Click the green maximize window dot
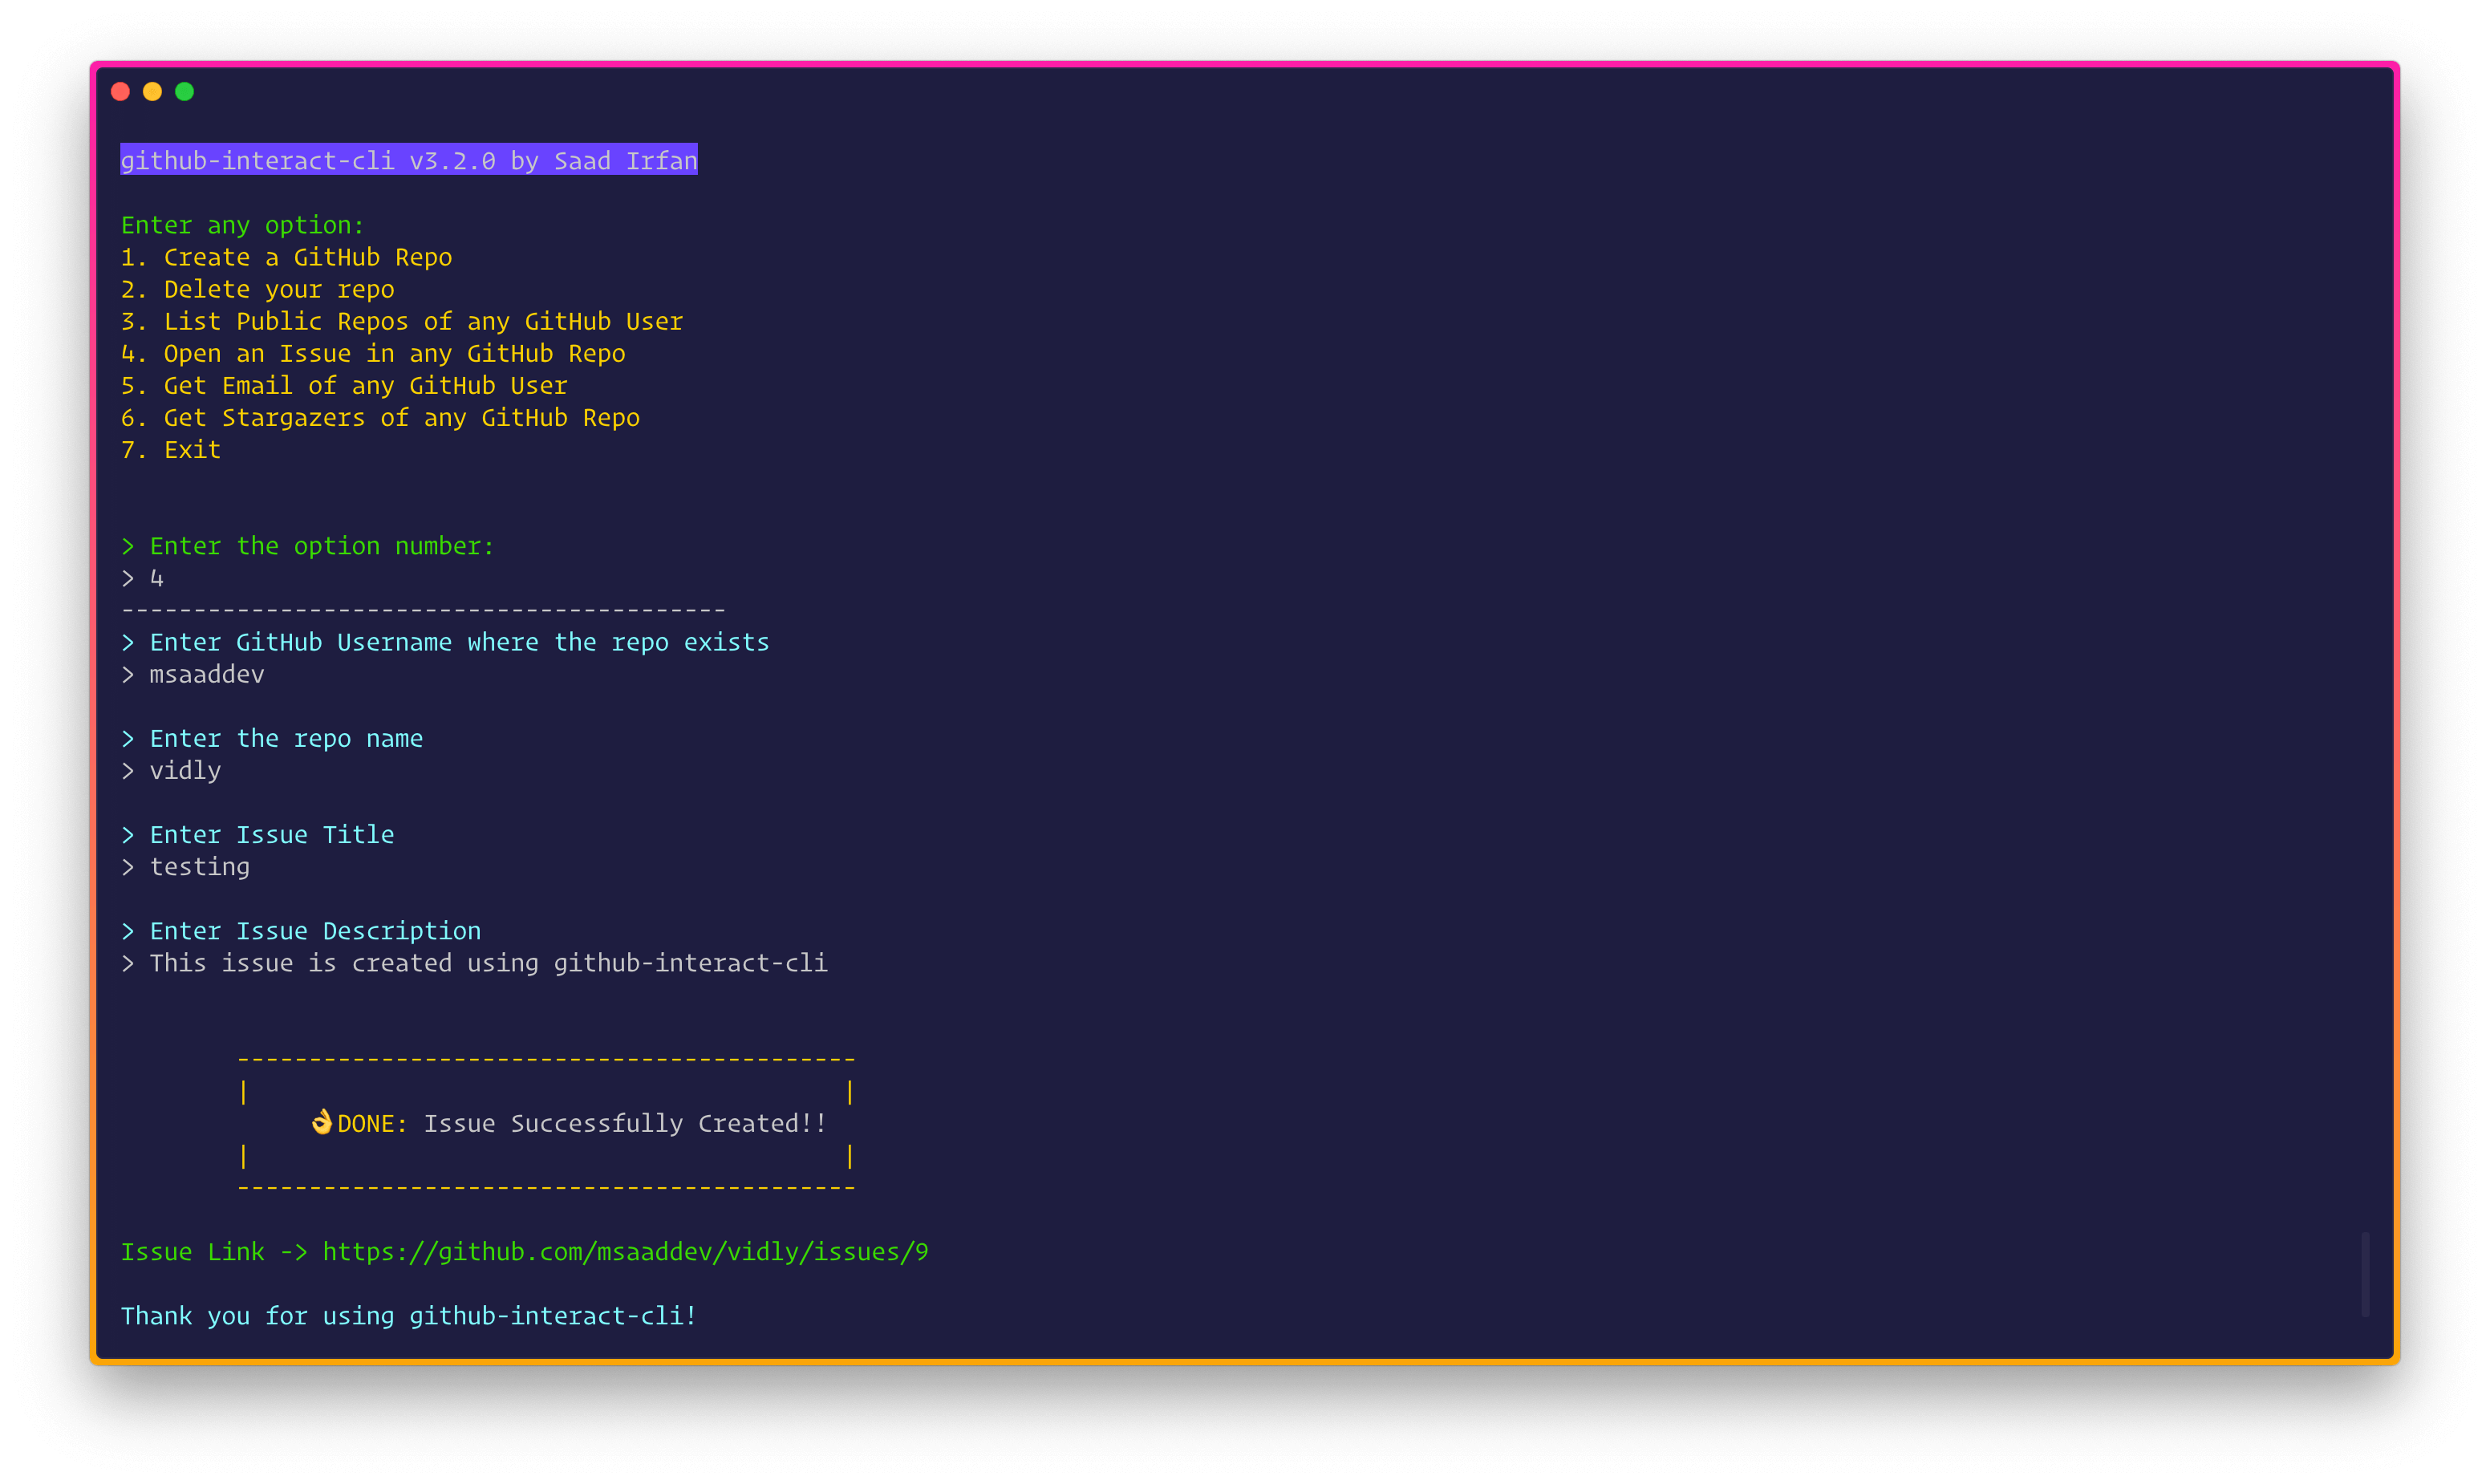Screen dimensions: 2490x1484 click(184, 92)
